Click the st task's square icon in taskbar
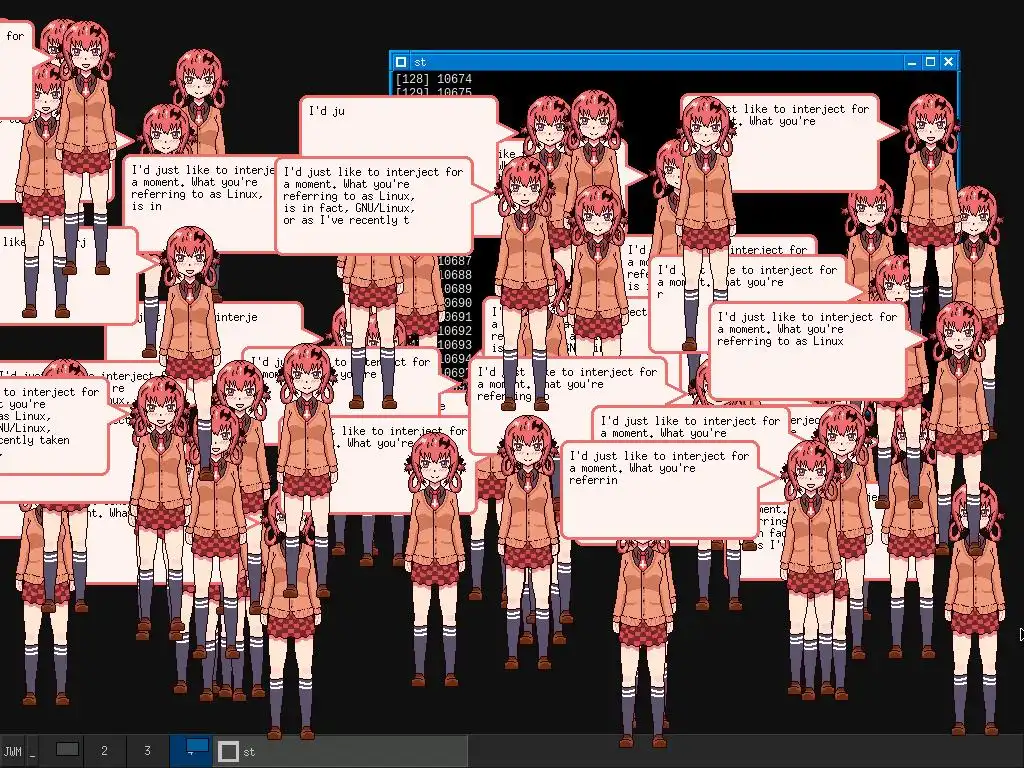This screenshot has width=1024, height=768. tap(228, 752)
